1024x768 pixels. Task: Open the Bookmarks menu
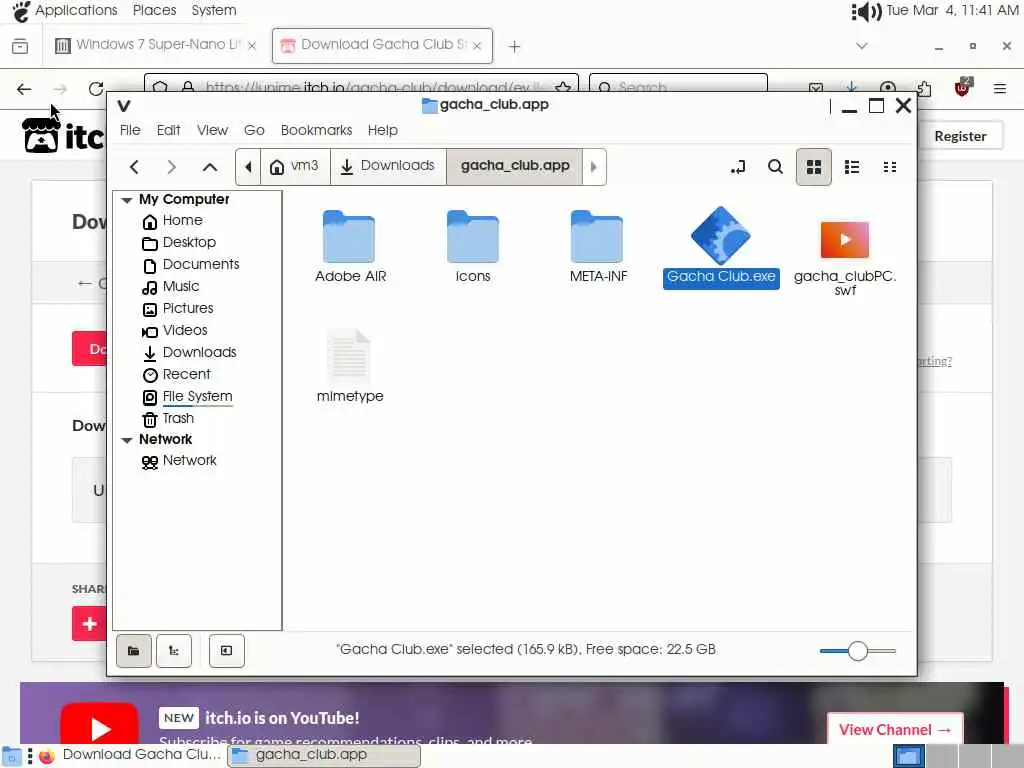[x=316, y=130]
